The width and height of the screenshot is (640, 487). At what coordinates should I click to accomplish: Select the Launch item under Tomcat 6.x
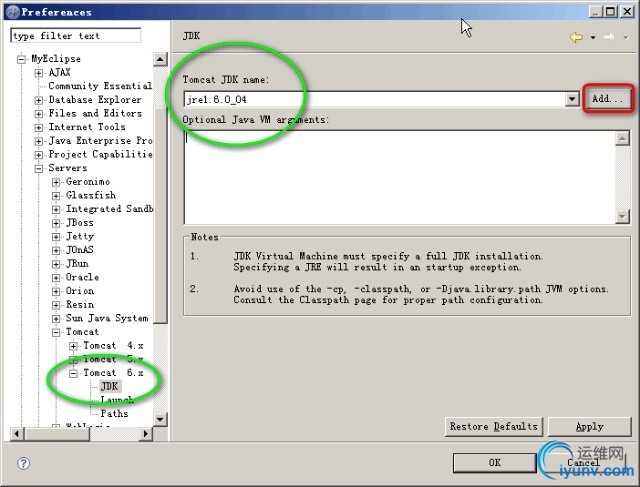[x=117, y=400]
